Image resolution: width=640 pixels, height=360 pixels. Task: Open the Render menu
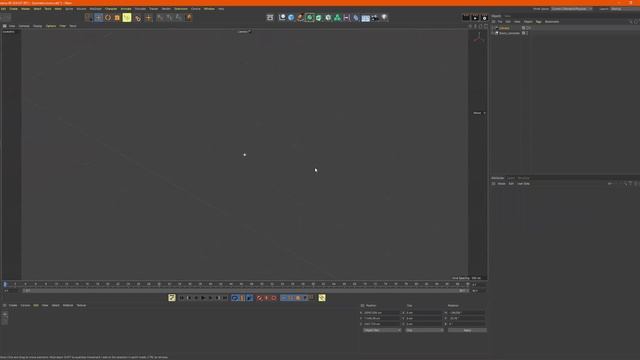click(x=166, y=9)
